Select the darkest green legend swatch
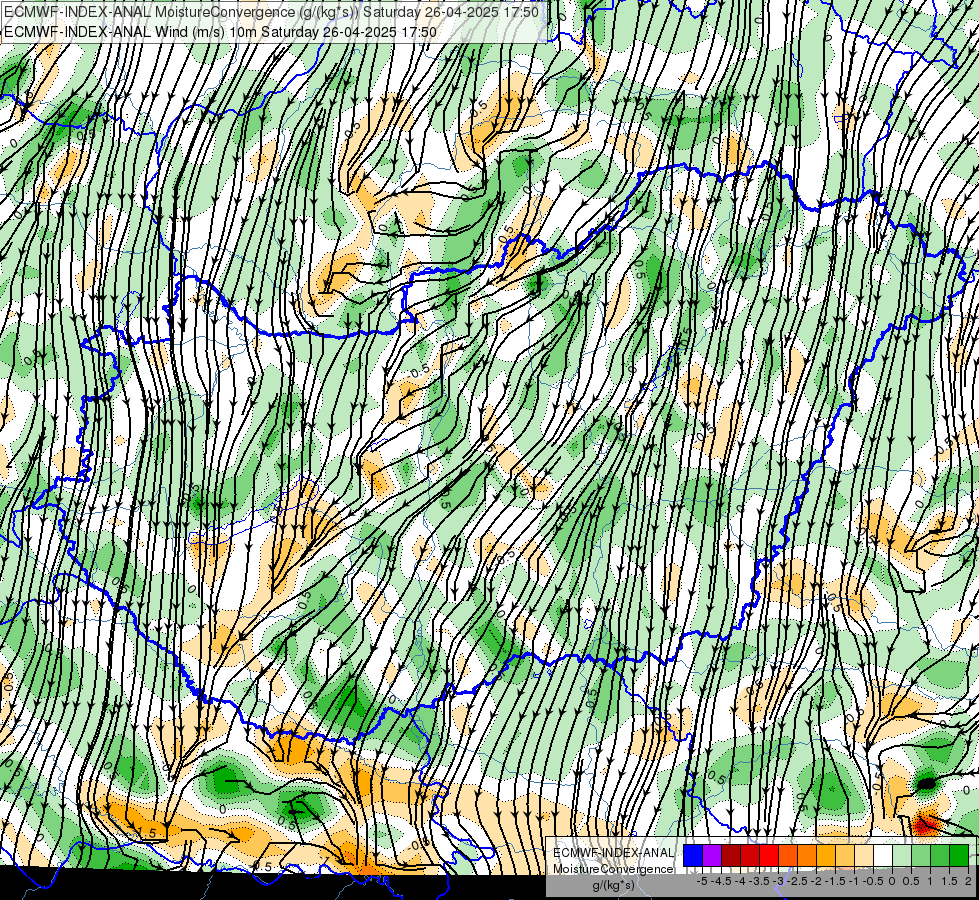 (959, 856)
